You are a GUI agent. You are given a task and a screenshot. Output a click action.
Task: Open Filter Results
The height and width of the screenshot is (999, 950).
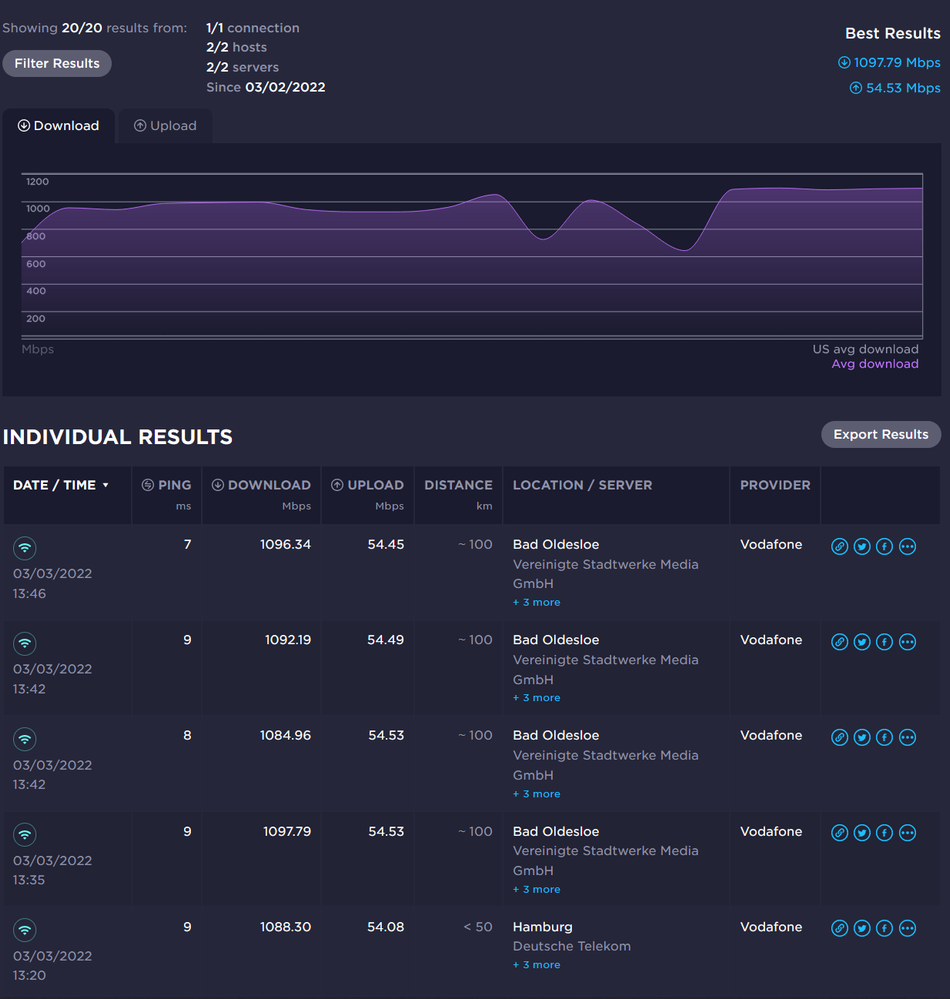57,63
